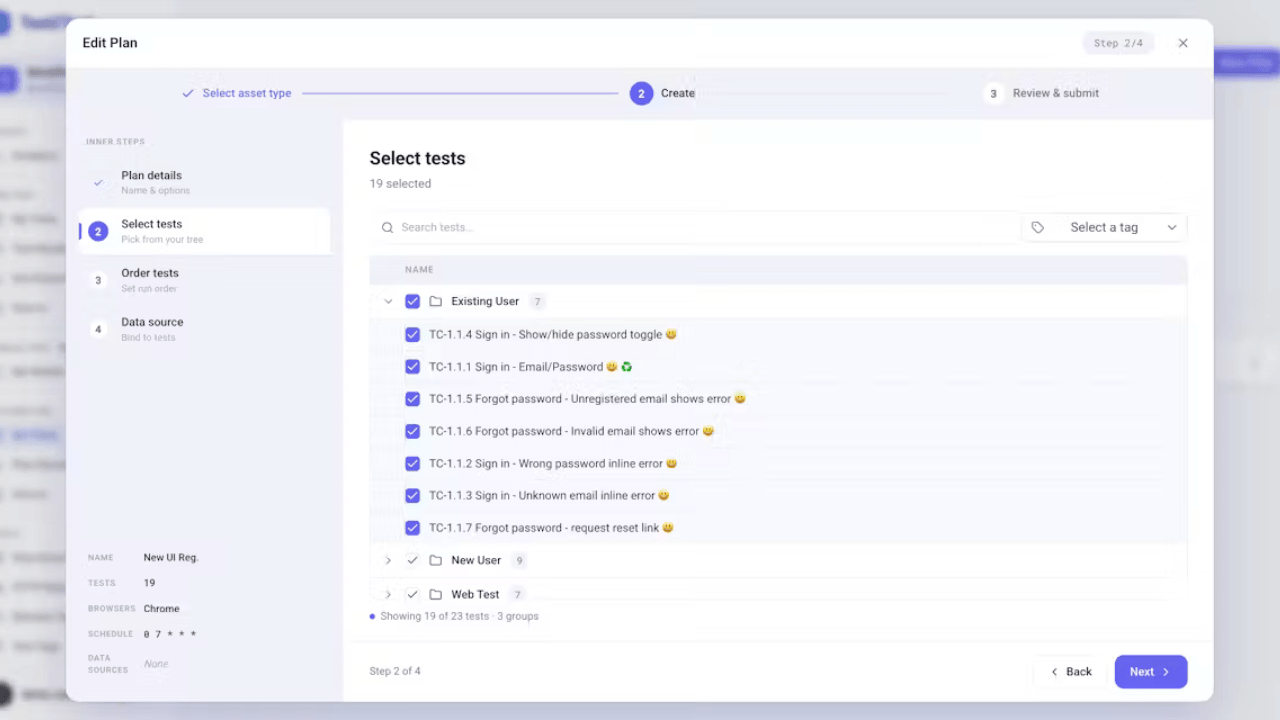Uncheck TC-1.1.7 request reset link test
This screenshot has height=720, width=1280.
(x=412, y=527)
